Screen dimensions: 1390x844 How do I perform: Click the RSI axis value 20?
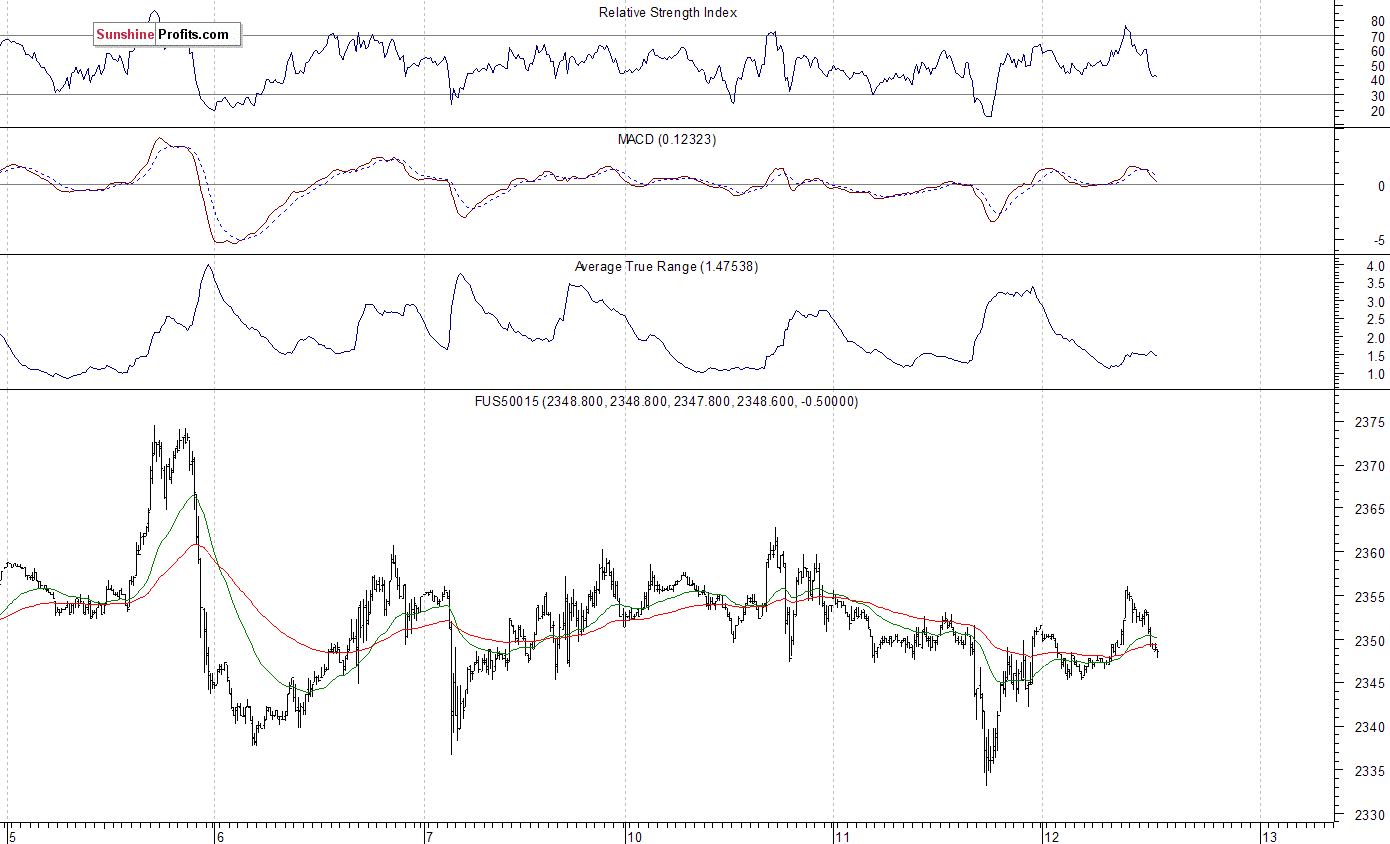[1378, 111]
